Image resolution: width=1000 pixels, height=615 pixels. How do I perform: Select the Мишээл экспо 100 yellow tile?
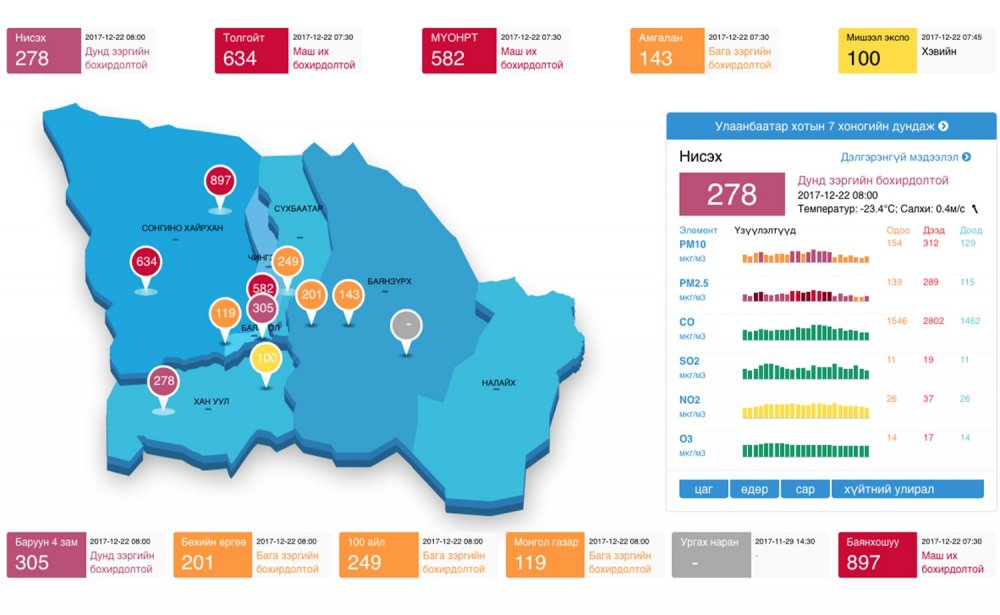877,51
